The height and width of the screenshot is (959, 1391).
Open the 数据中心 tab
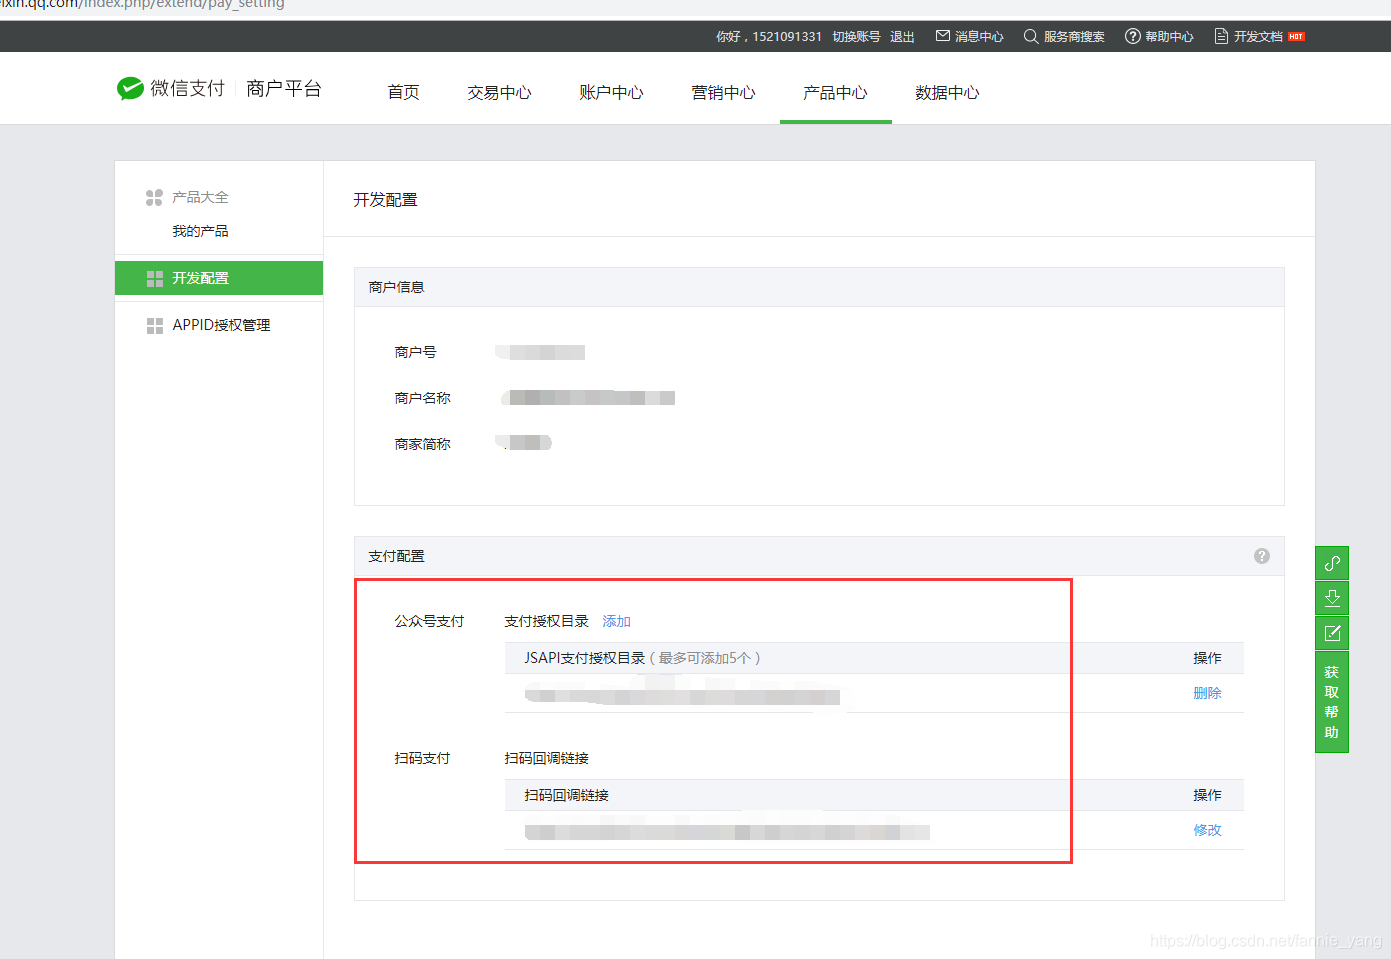pyautogui.click(x=948, y=92)
